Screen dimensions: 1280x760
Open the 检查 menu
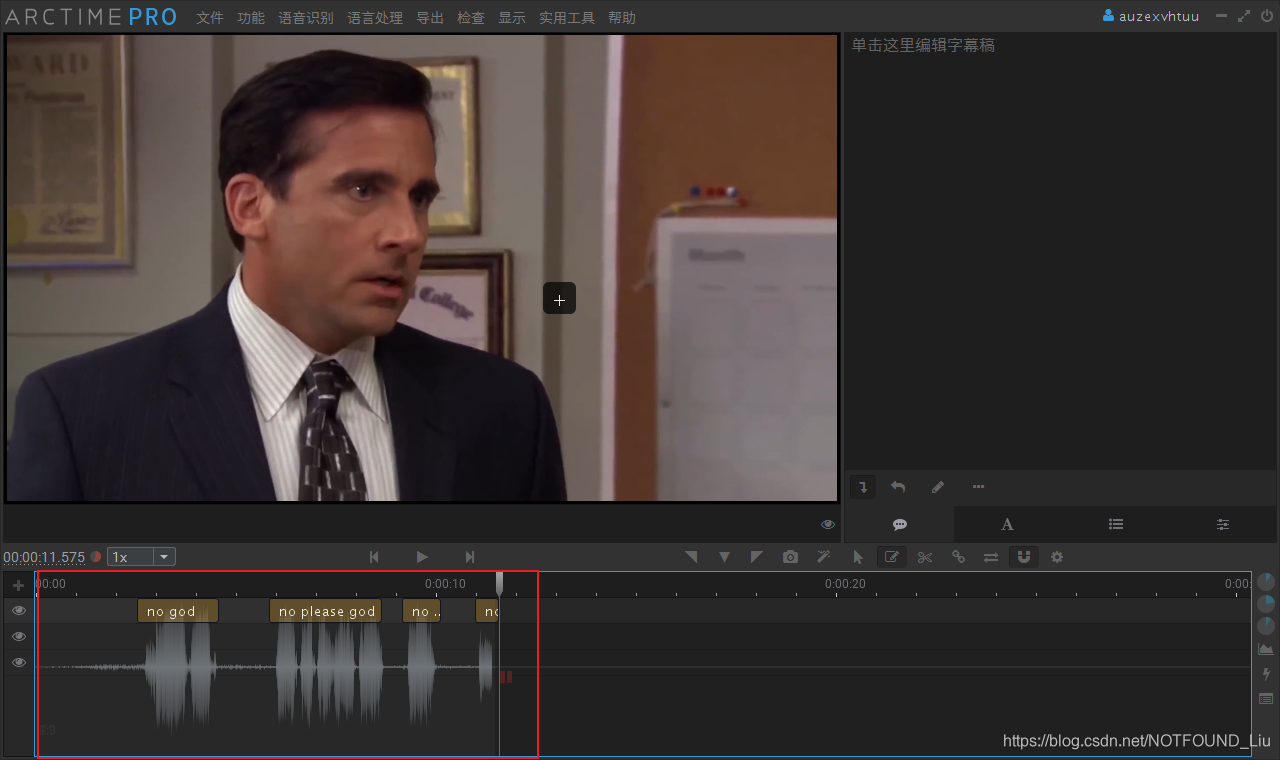(x=471, y=18)
